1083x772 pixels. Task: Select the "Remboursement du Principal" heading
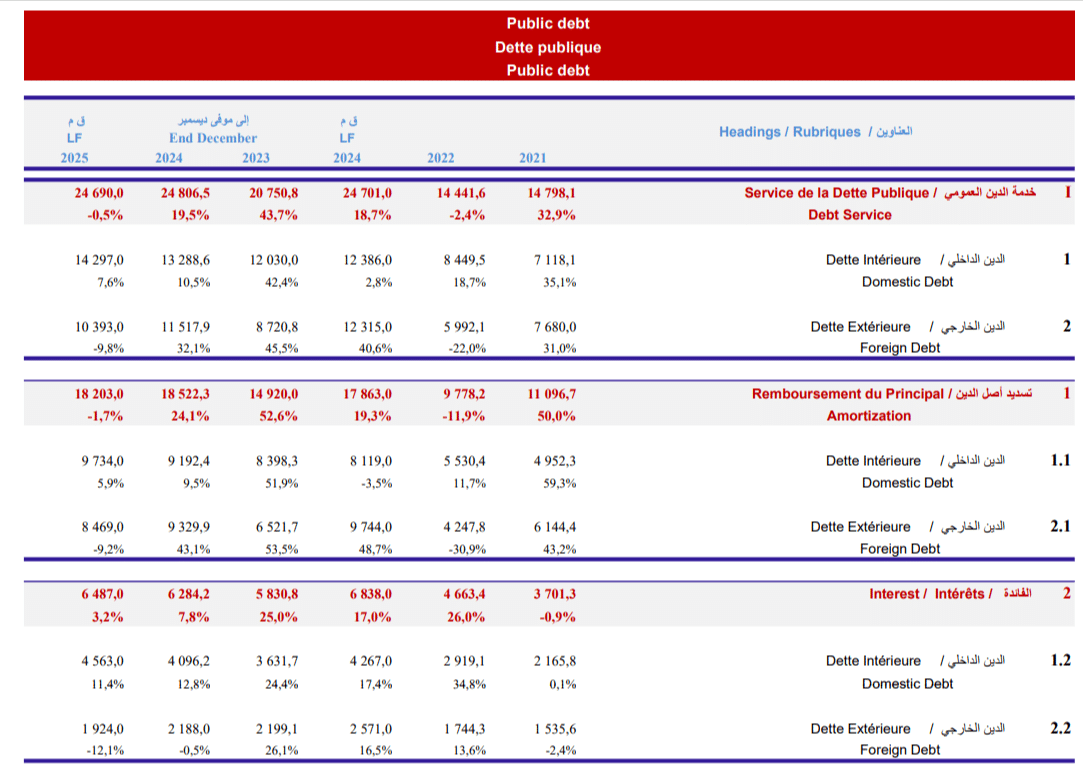847,394
